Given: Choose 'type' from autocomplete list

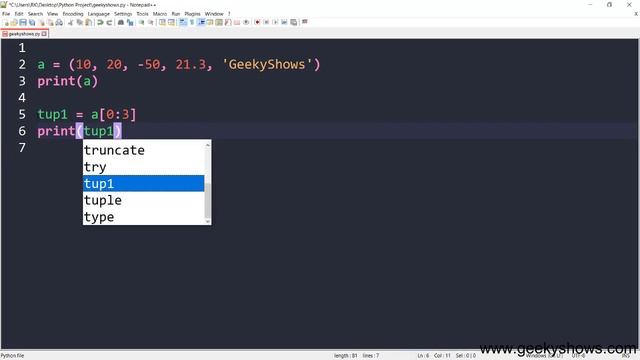Looking at the screenshot, I should [143, 217].
